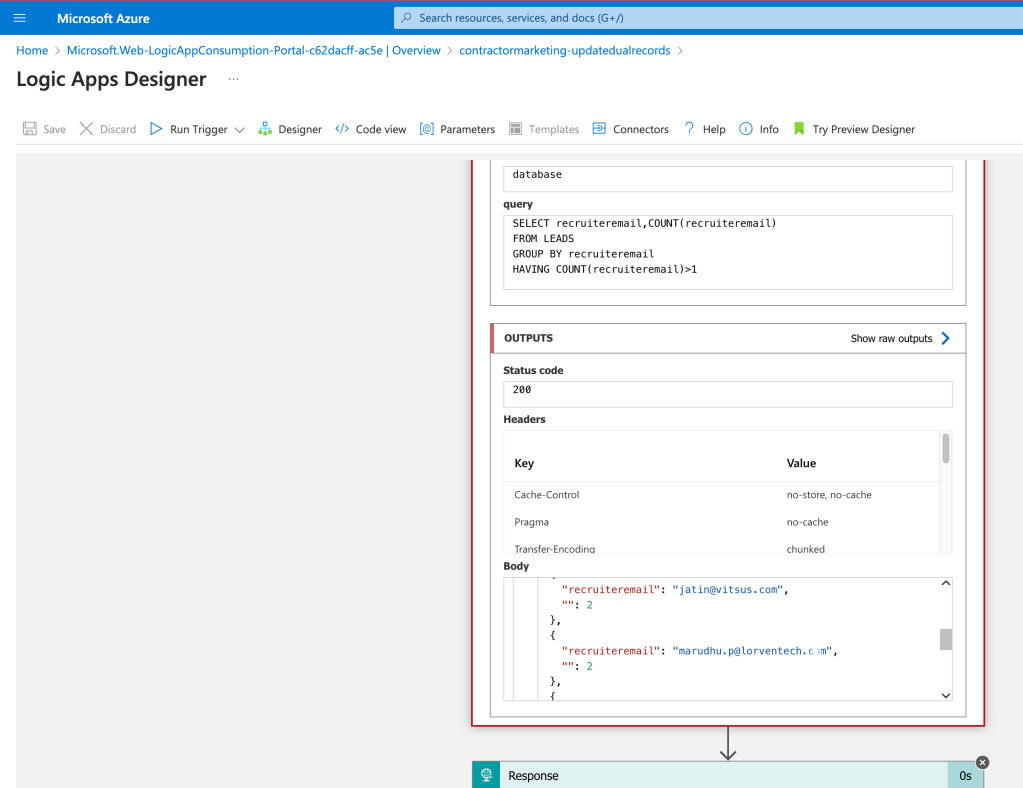Click the Discard X icon

tap(86, 129)
